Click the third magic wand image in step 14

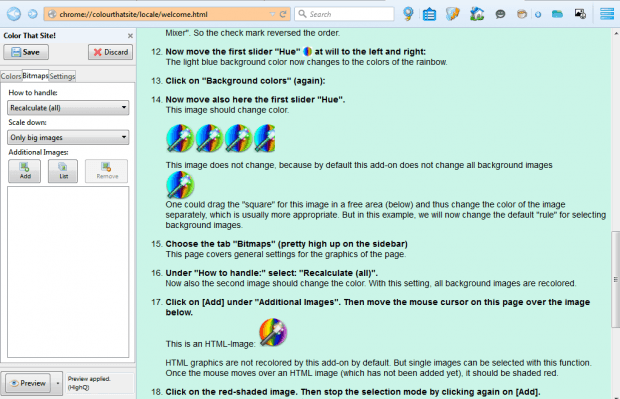click(238, 138)
